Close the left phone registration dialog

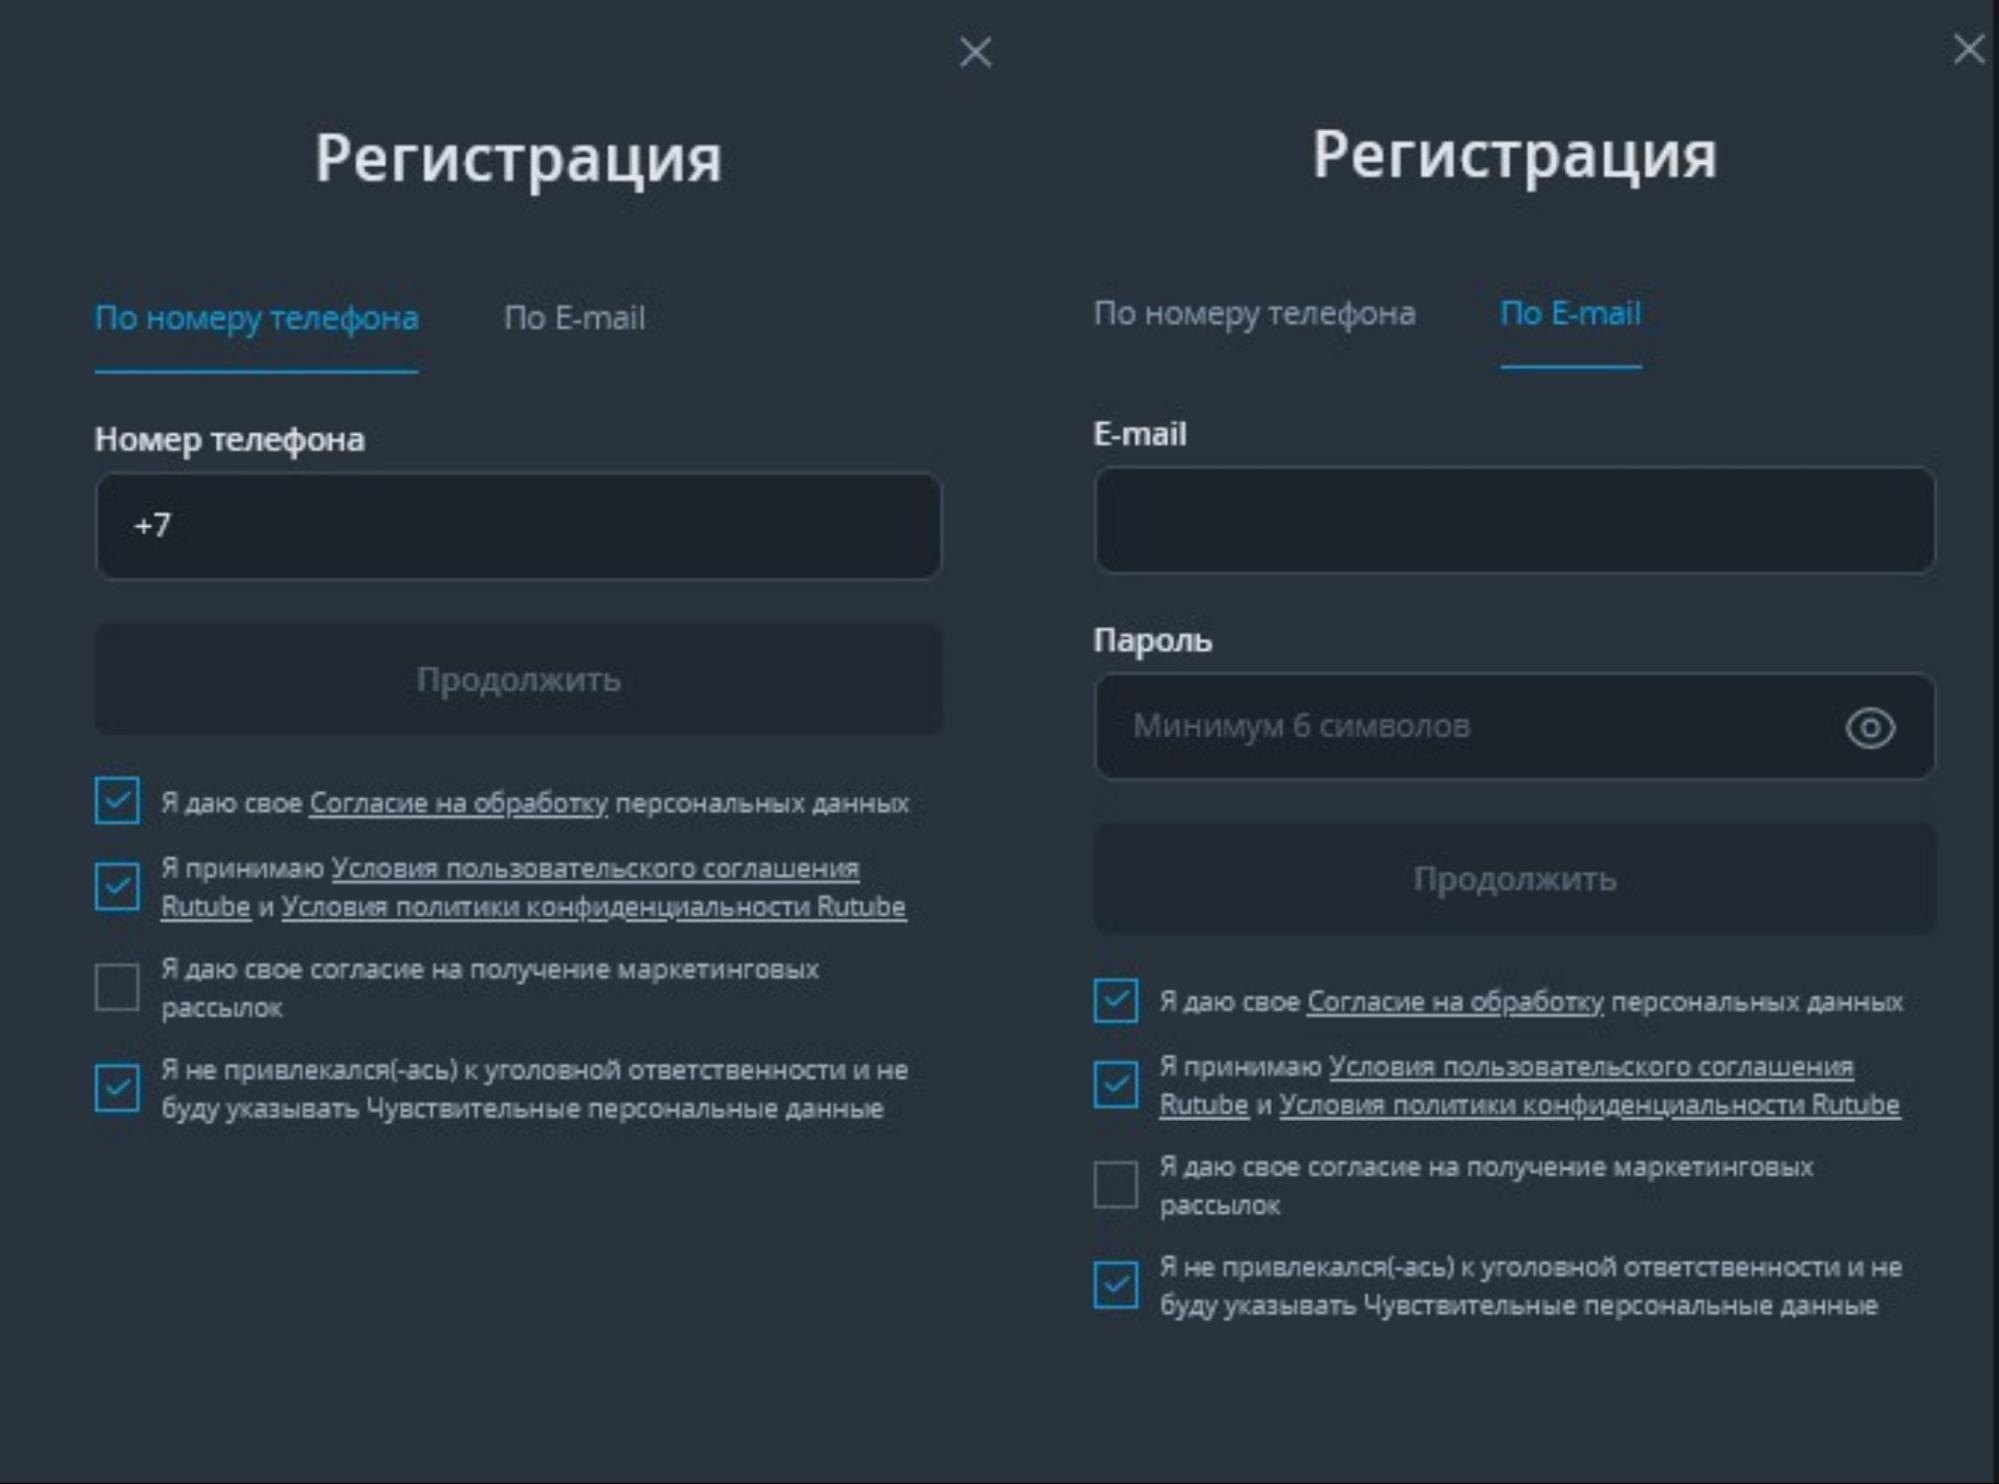[x=975, y=52]
